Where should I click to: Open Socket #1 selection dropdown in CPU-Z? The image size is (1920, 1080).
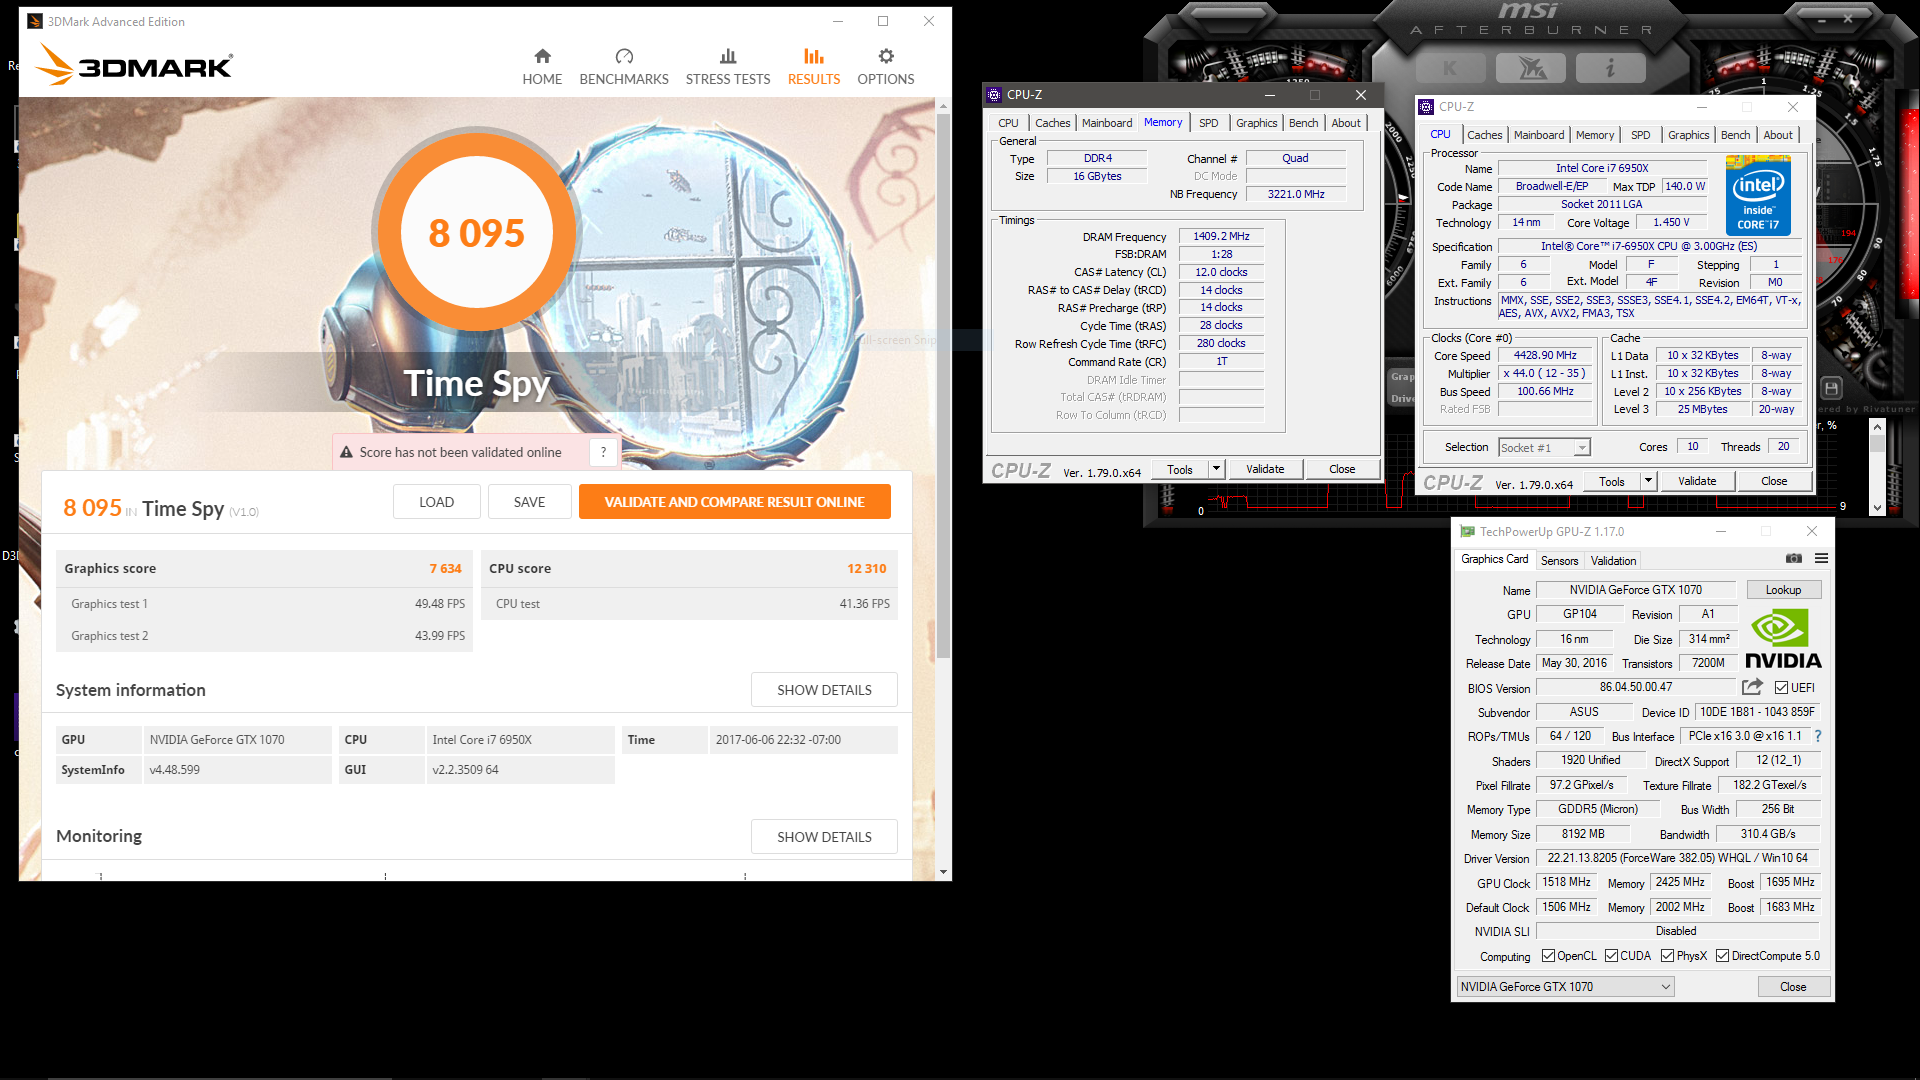(x=1544, y=448)
